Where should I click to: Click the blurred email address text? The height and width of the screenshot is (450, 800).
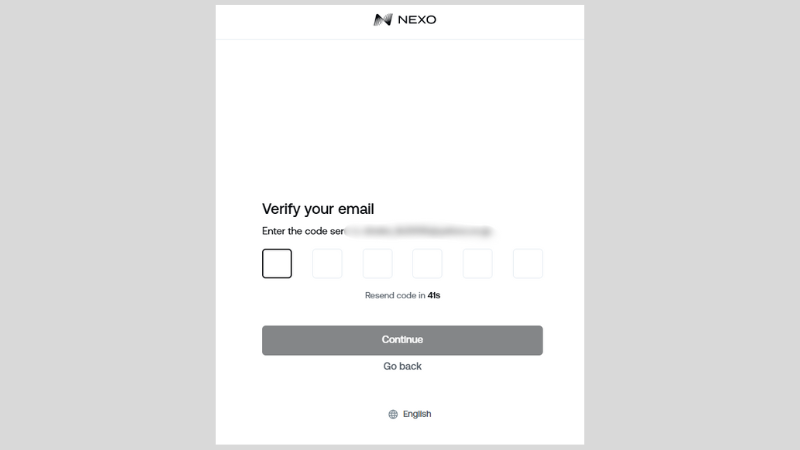(418, 231)
